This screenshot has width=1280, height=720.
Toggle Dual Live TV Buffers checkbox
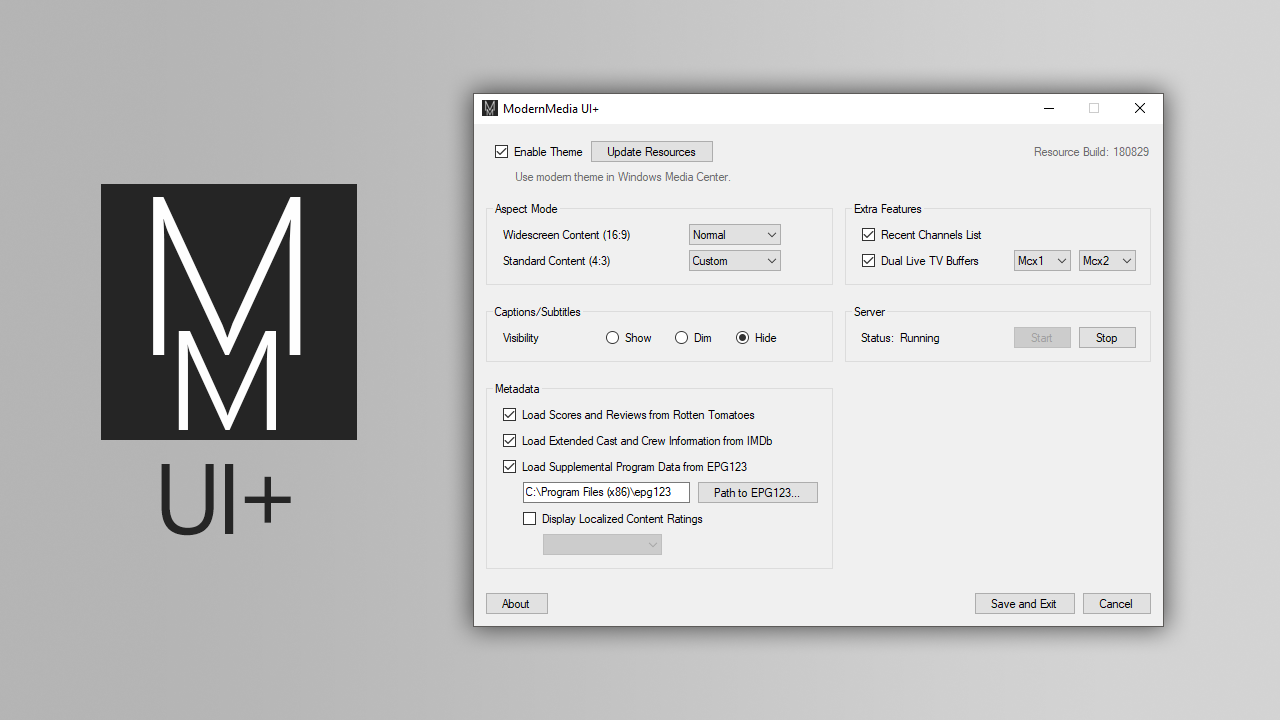click(x=869, y=261)
